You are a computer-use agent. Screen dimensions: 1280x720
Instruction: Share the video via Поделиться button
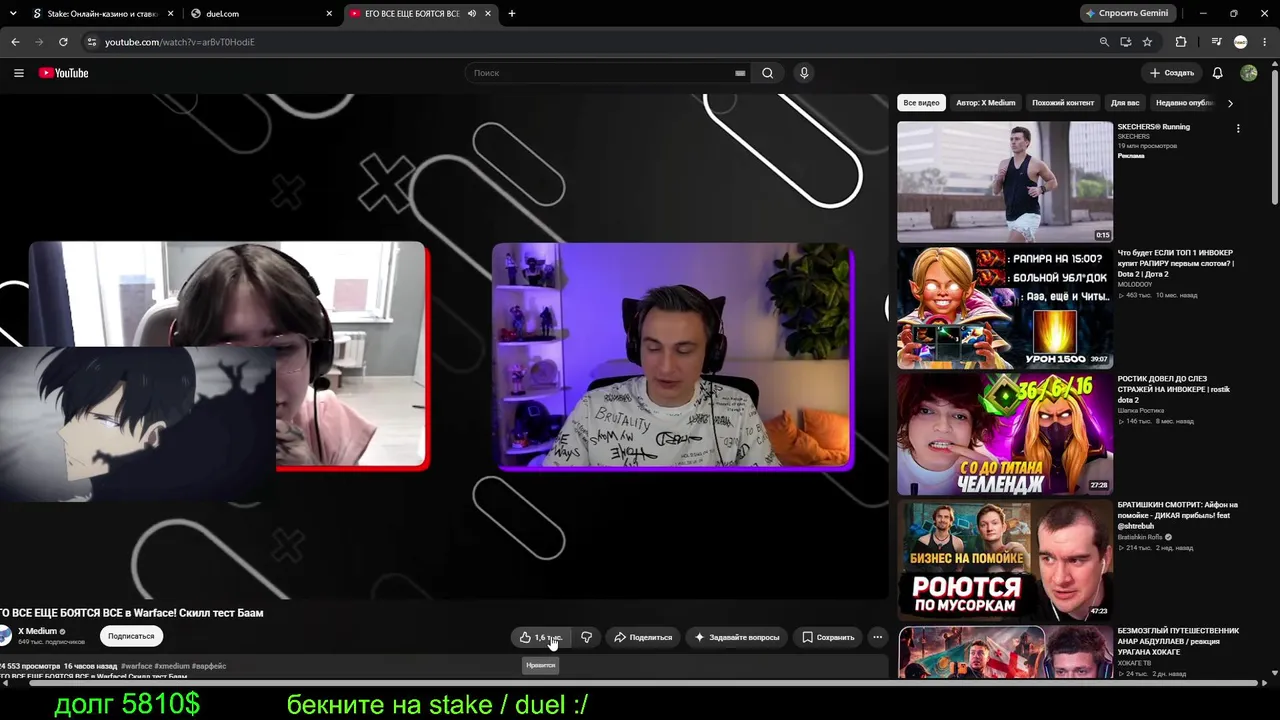tap(643, 637)
